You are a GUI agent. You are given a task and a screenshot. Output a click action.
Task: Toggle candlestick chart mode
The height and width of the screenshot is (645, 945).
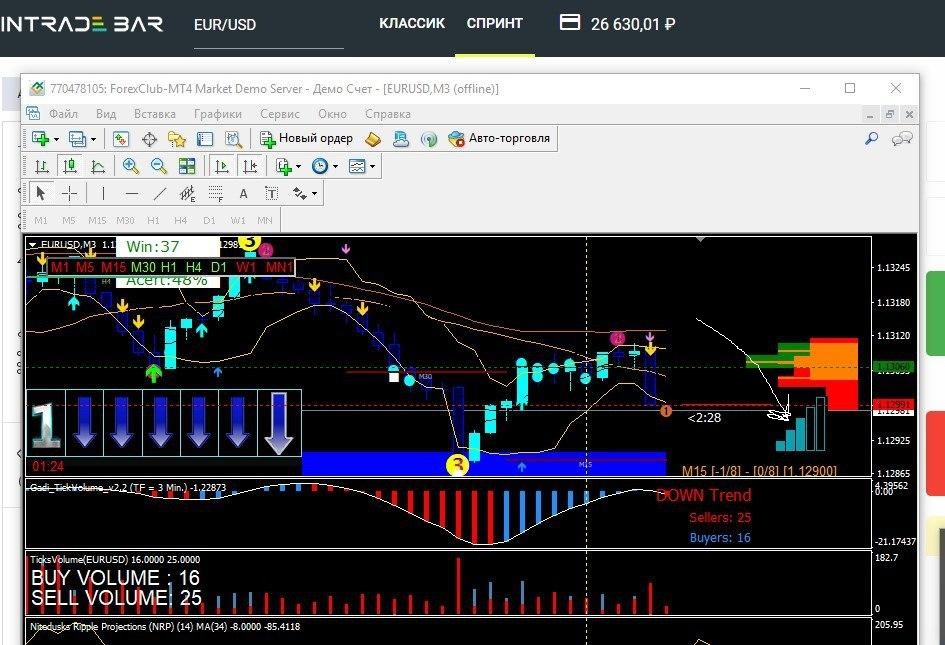(70, 166)
